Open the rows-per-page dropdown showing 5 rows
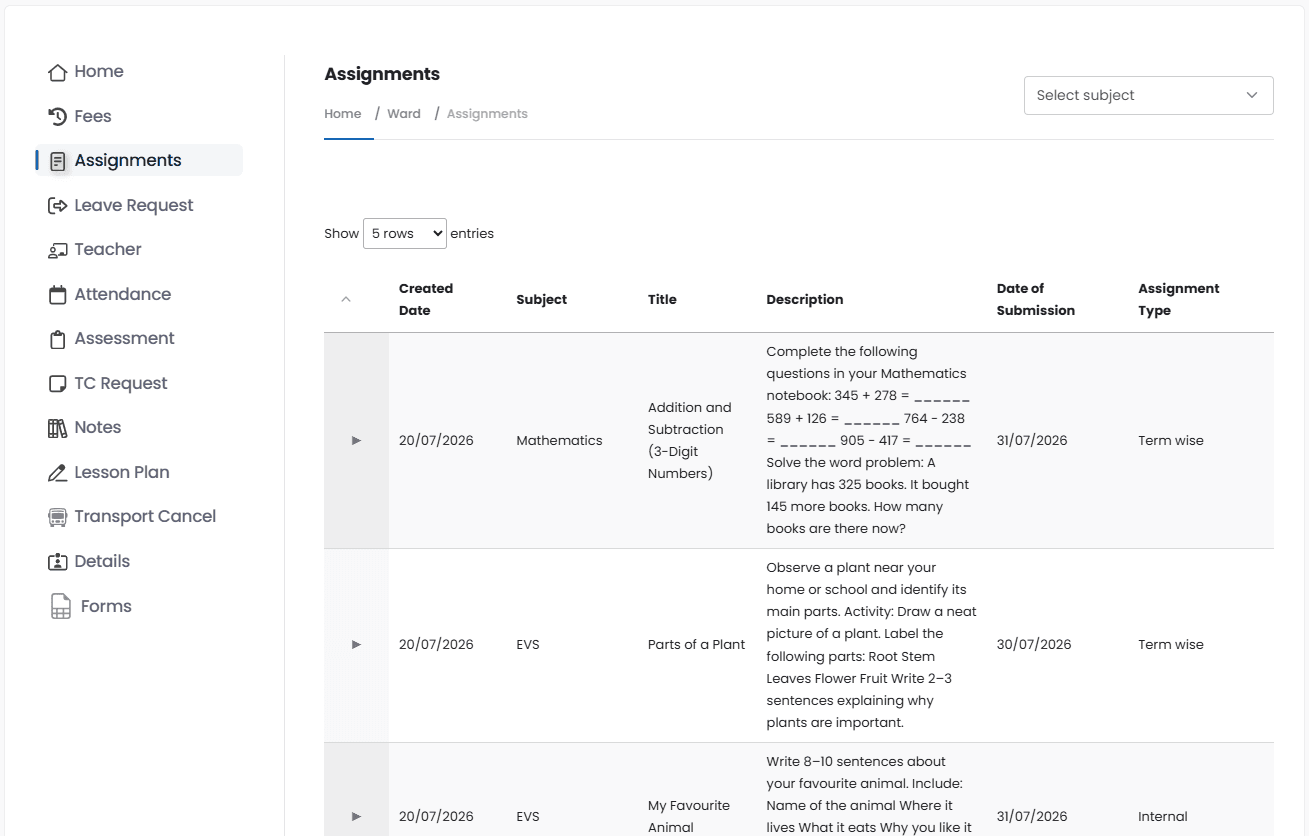The width and height of the screenshot is (1309, 836). point(405,233)
